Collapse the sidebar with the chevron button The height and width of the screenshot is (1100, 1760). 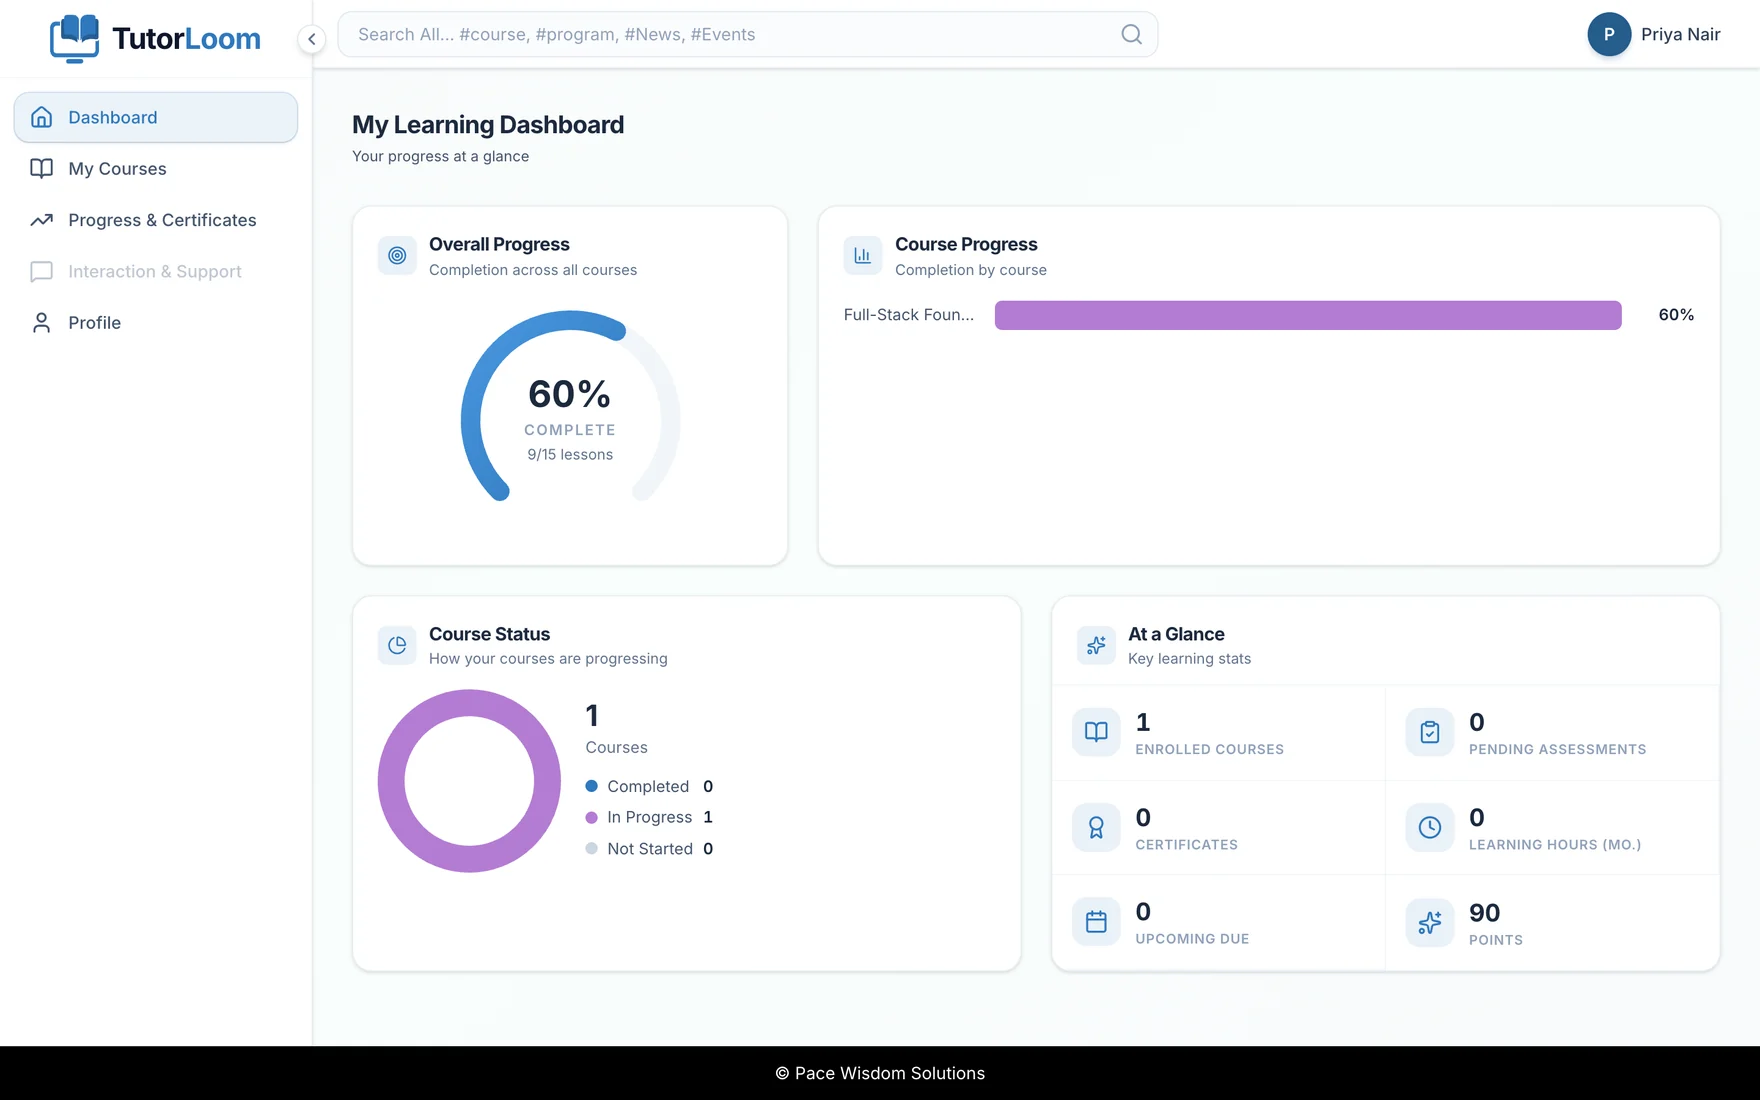click(312, 39)
